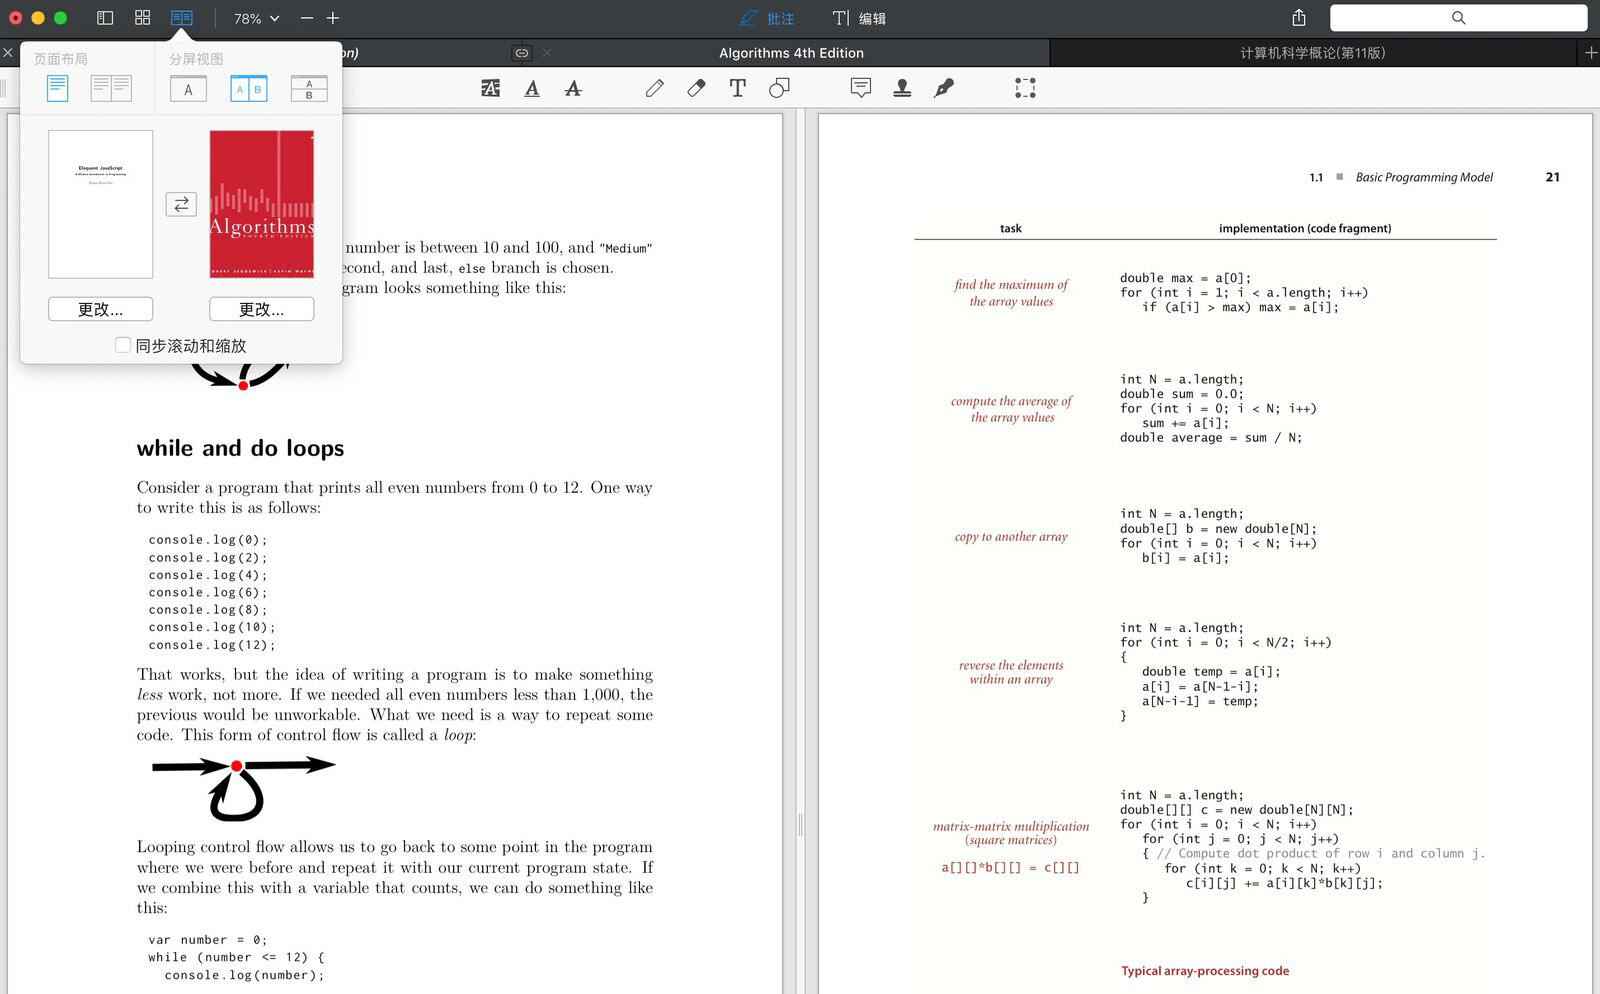Image resolution: width=1600 pixels, height=994 pixels.
Task: Enable 同步滚动和缩放 checkbox
Action: click(124, 345)
